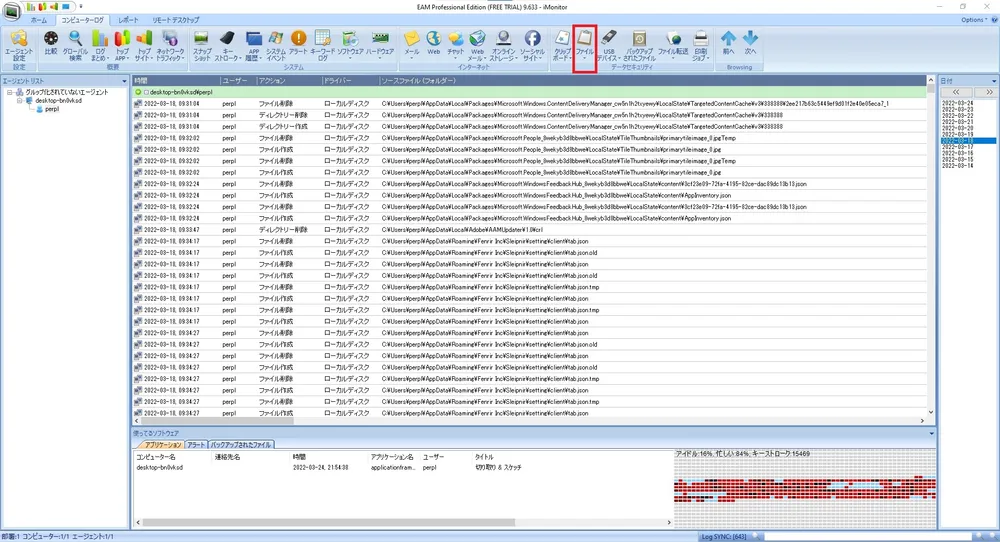Screen dimensions: 1000x542
Task: Open ハードウェア inventory icon
Action: pyautogui.click(x=380, y=45)
